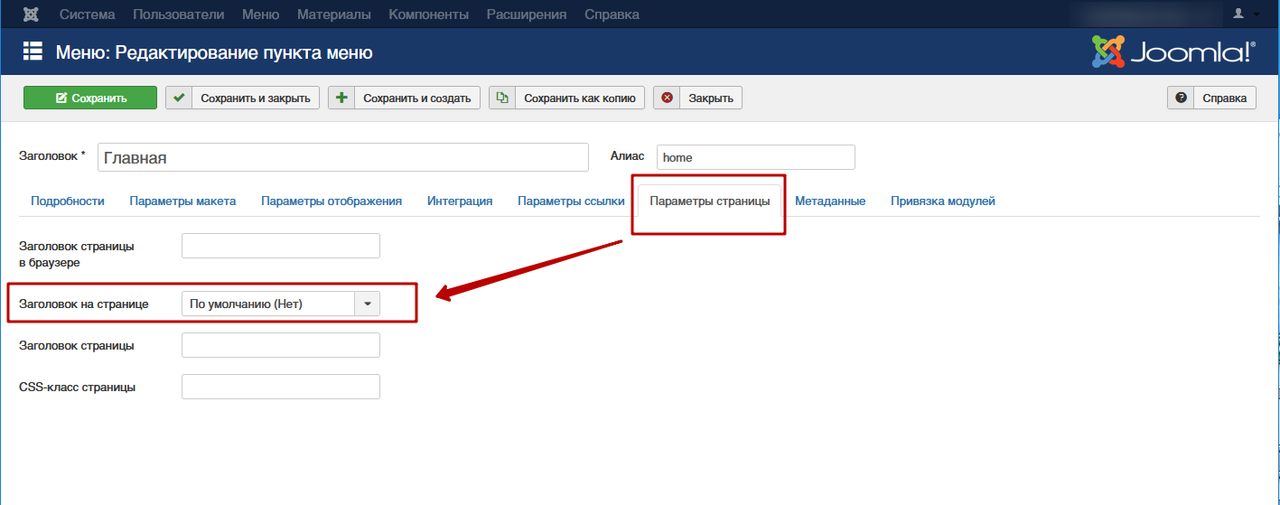
Task: Click the Заголовок страницы input field
Action: click(281, 345)
